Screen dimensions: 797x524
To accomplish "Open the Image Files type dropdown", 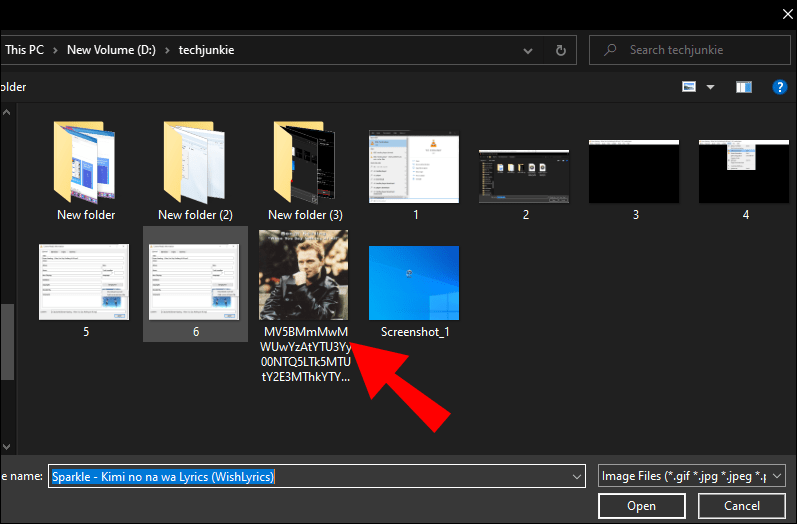I will (x=692, y=476).
